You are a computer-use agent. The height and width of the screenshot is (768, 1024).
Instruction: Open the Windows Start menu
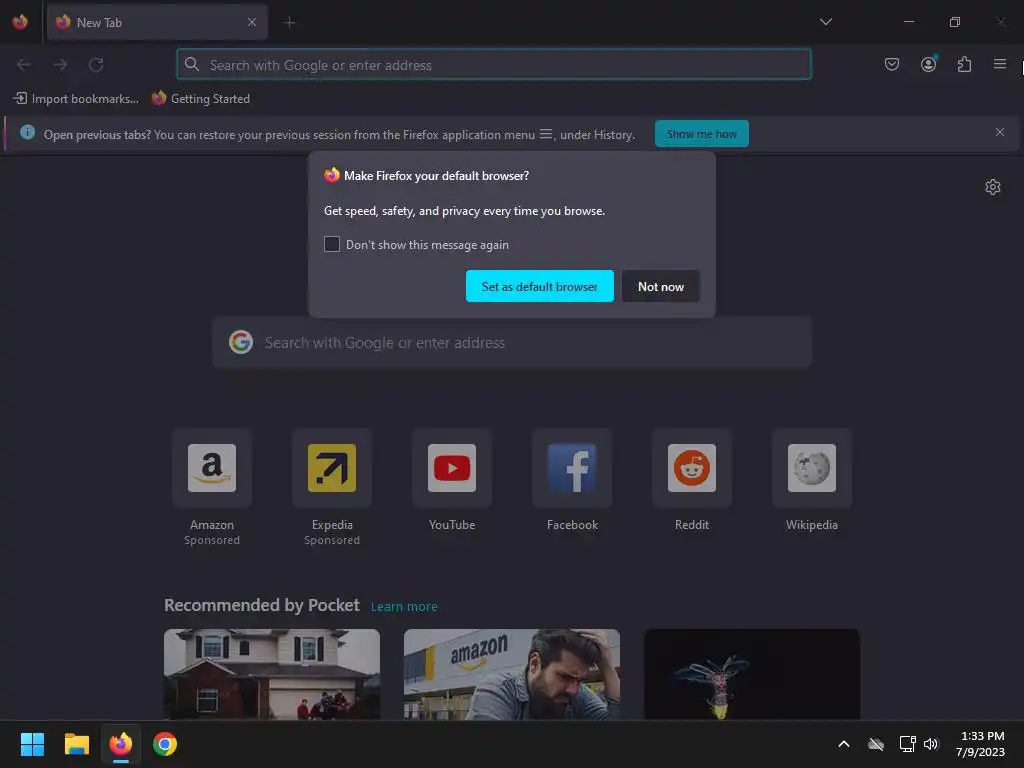[x=32, y=744]
